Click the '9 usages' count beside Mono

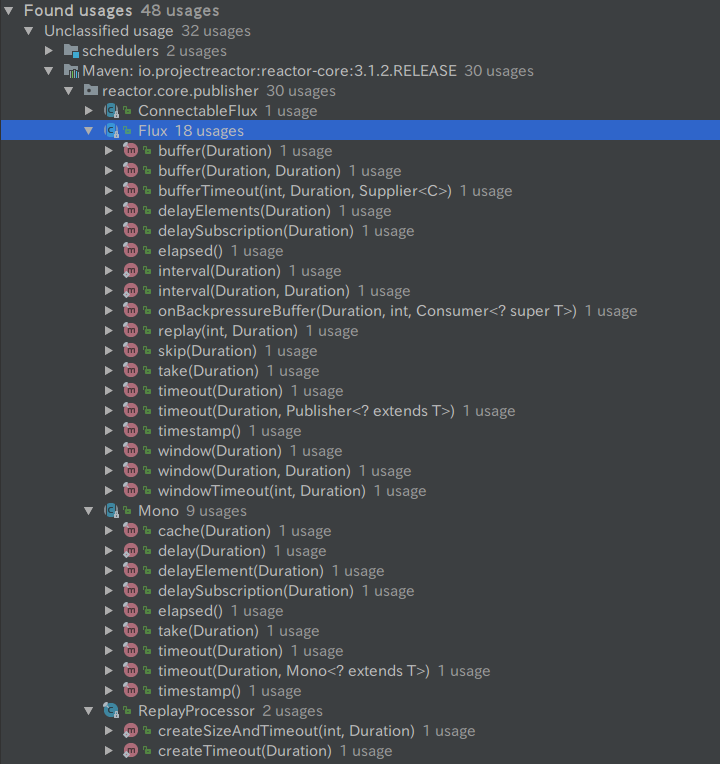coord(216,511)
